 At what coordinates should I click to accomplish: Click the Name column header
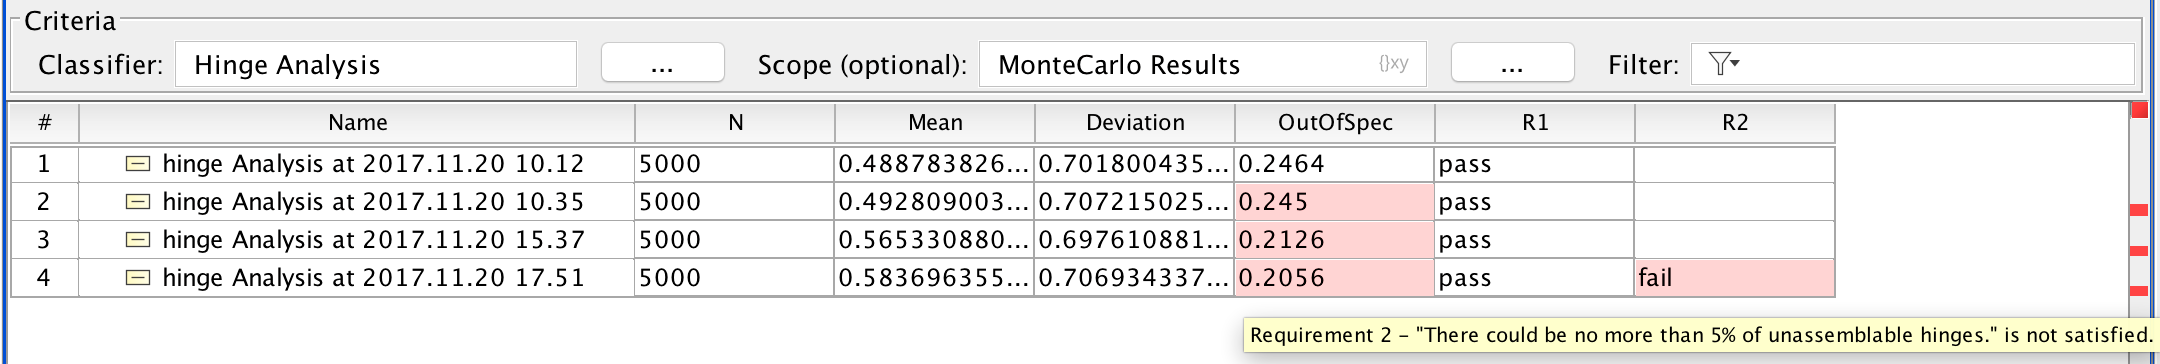(x=357, y=123)
